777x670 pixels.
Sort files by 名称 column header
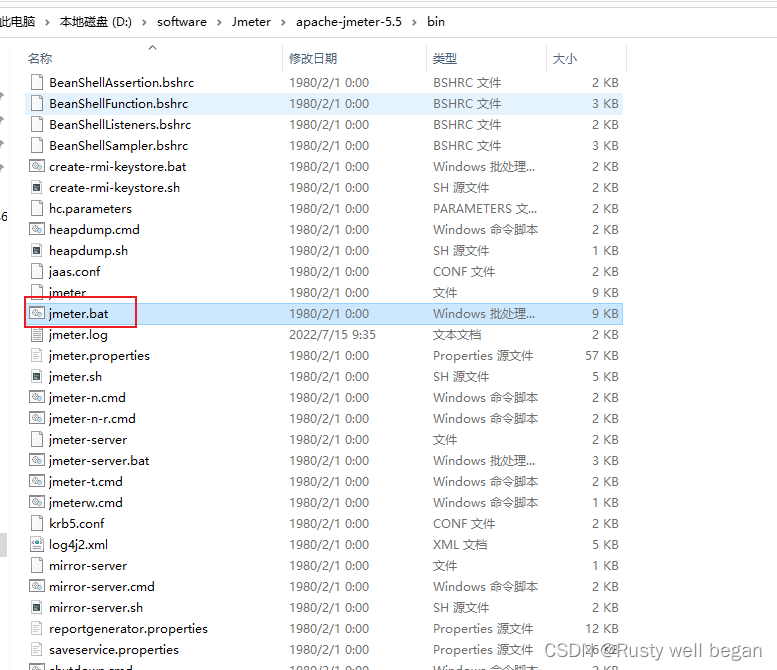(40, 58)
